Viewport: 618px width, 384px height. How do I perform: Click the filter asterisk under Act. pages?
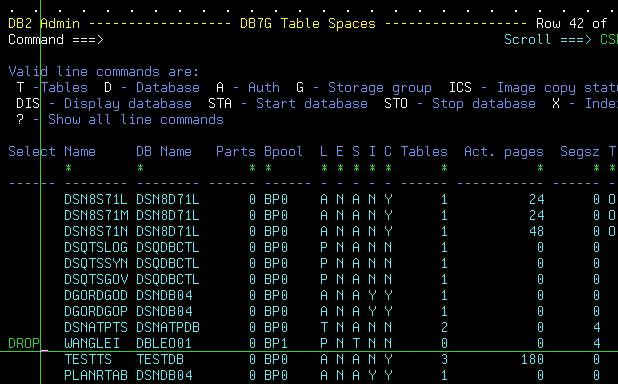[540, 168]
